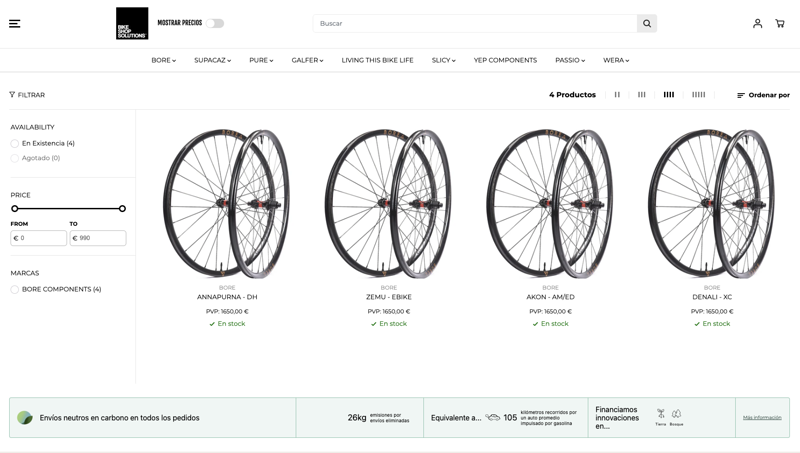Toggle the Mostrar Precios switch
The image size is (800, 453).
click(215, 23)
